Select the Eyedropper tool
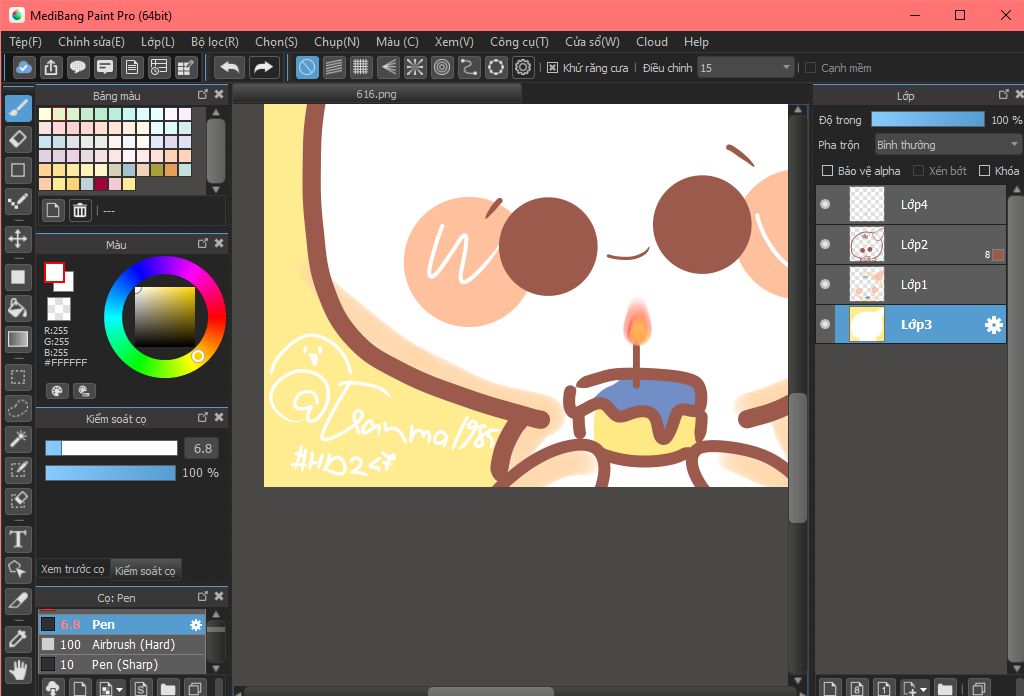Image resolution: width=1024 pixels, height=696 pixels. tap(18, 639)
